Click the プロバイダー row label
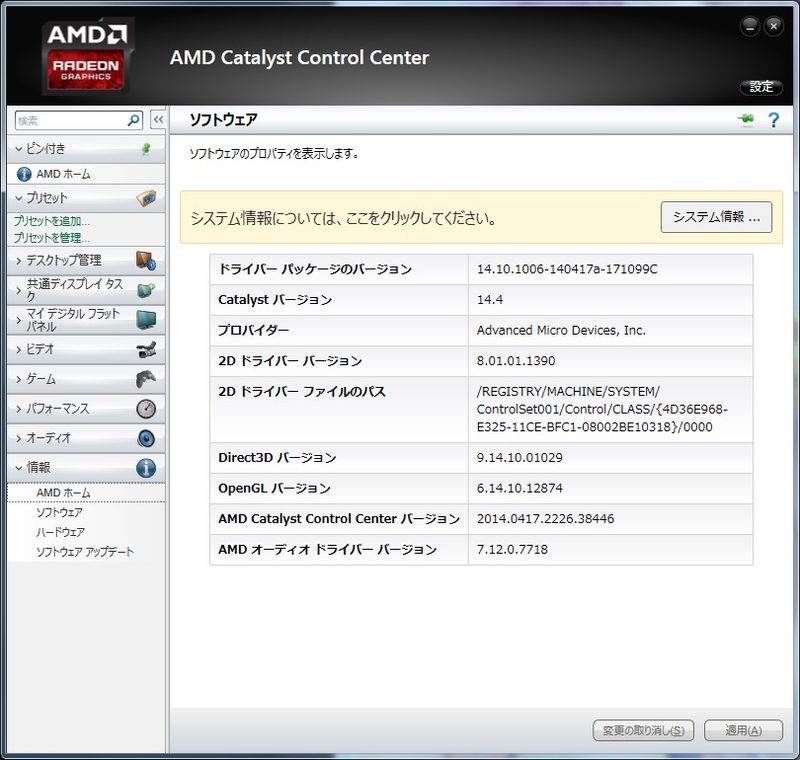800x760 pixels. [254, 331]
